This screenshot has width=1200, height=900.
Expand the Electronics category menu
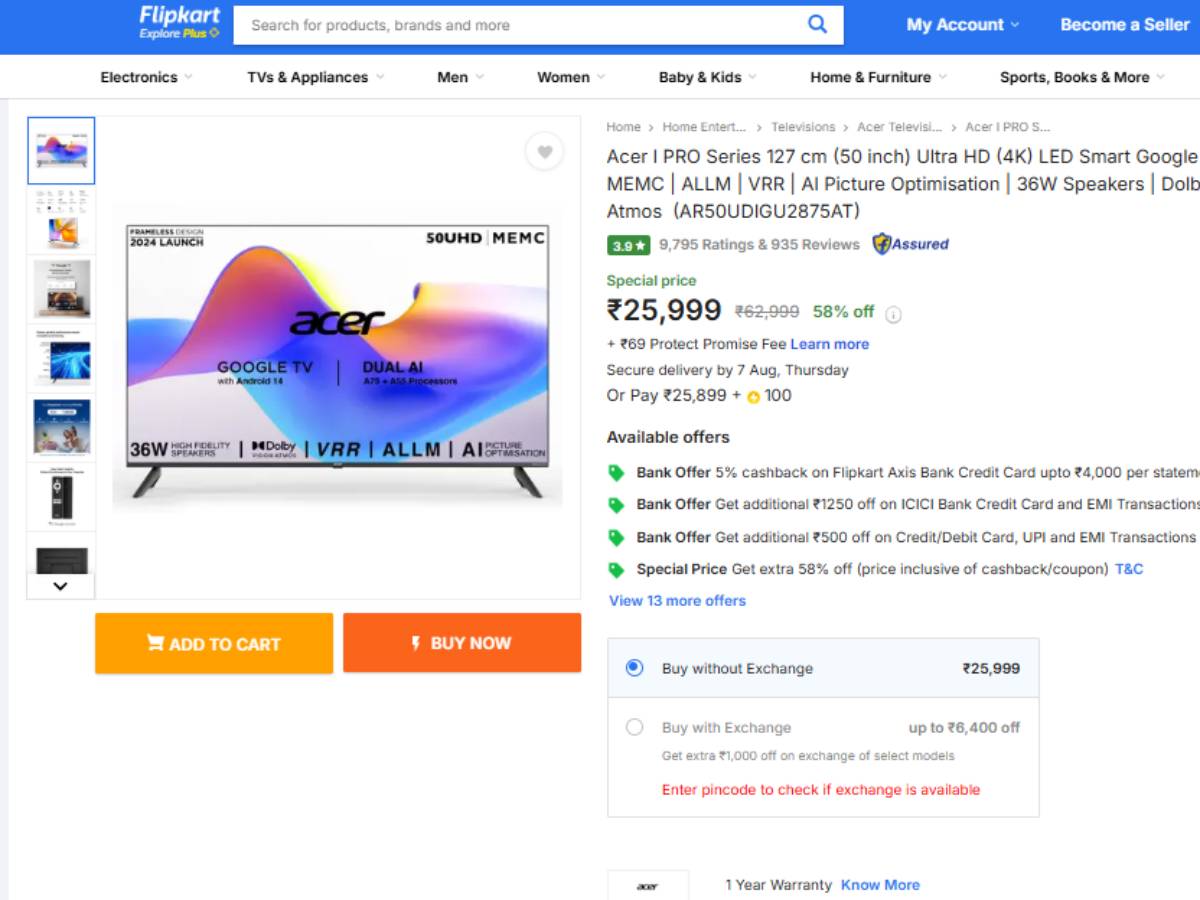pos(146,77)
